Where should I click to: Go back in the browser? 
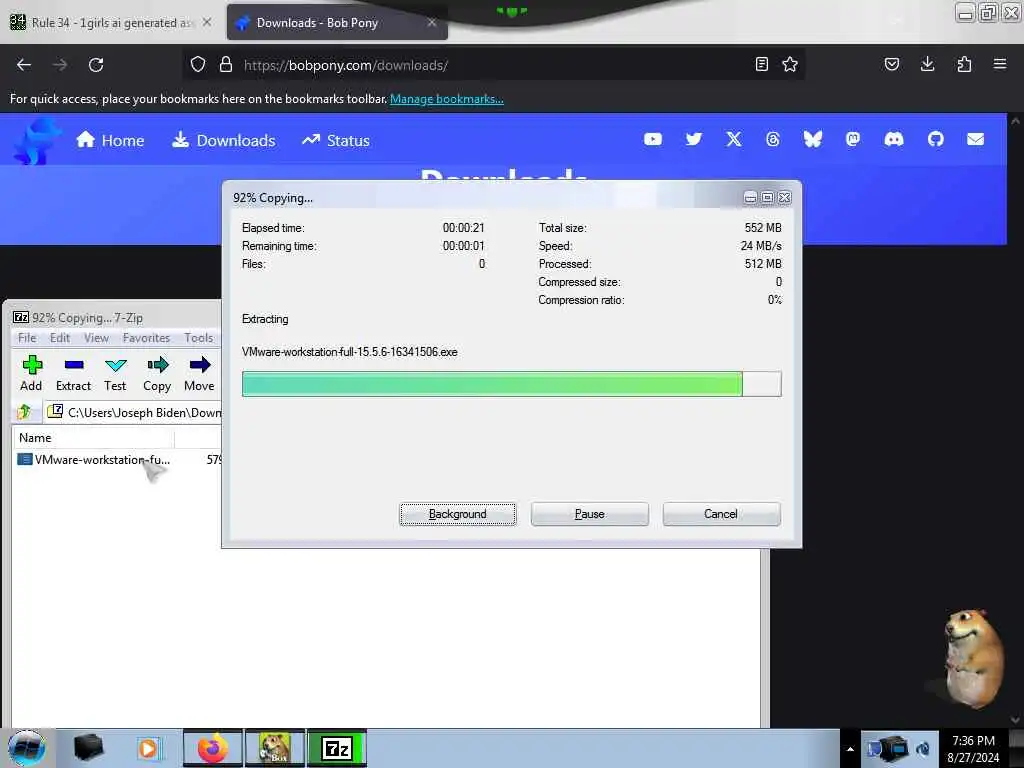(24, 65)
